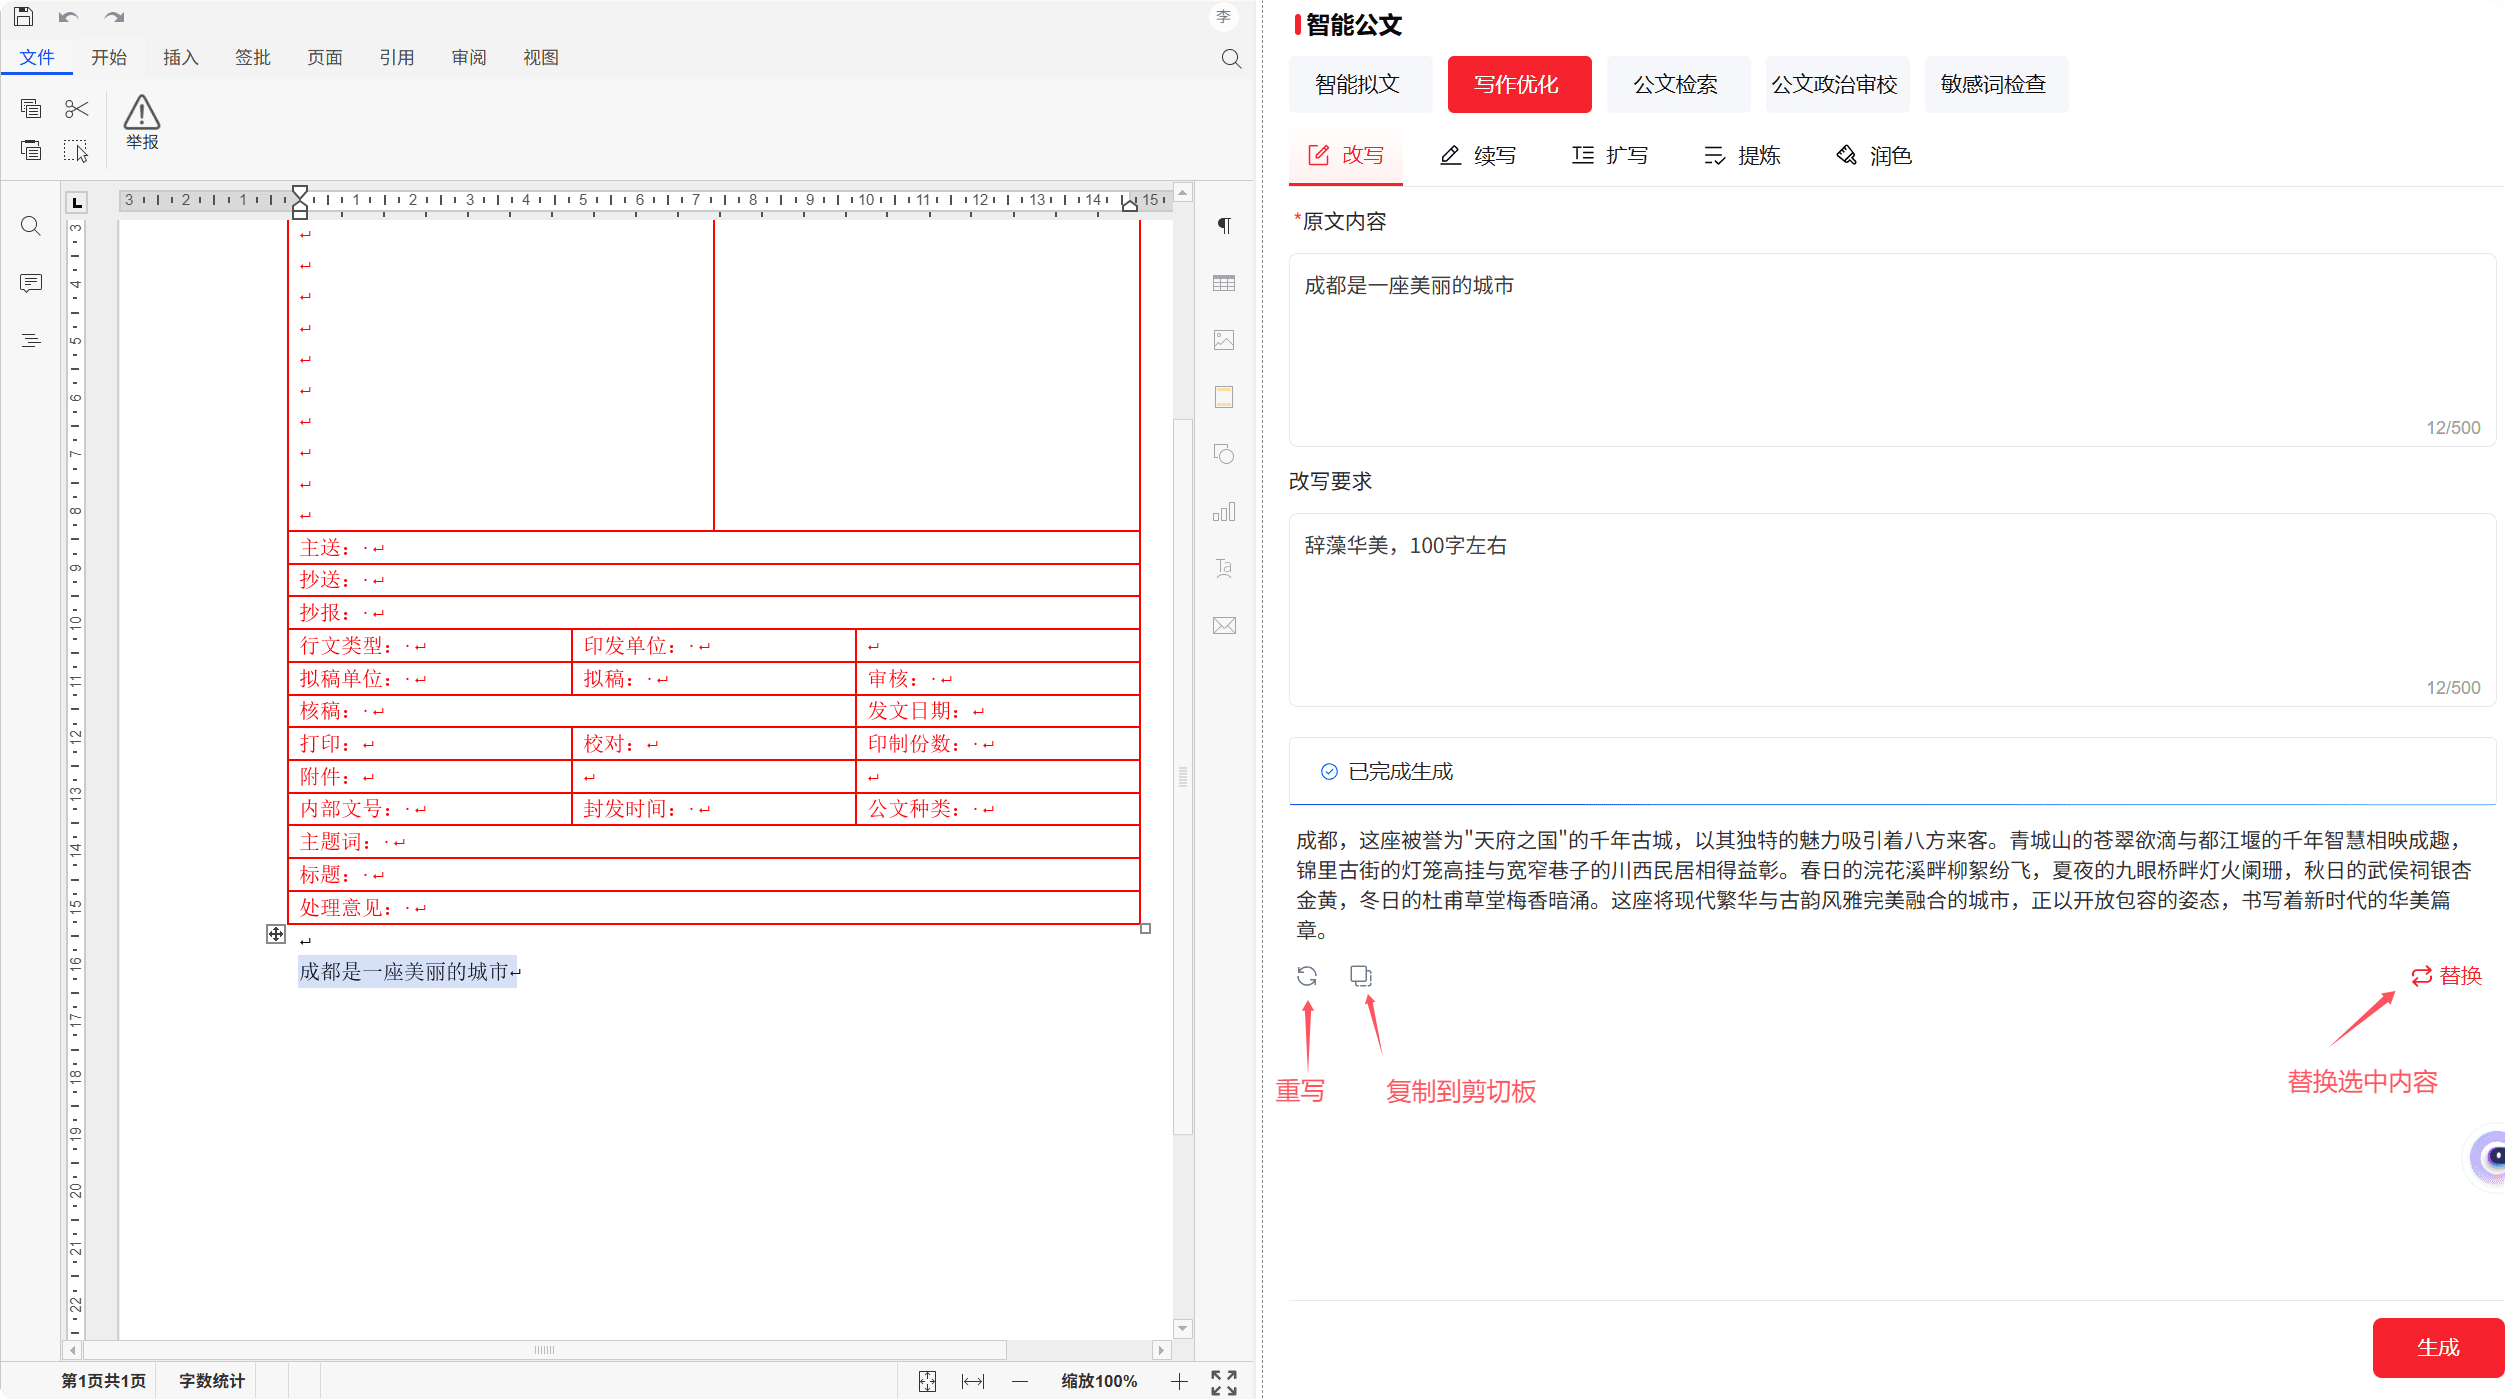Click the insert image icon in right sidebar

point(1224,340)
